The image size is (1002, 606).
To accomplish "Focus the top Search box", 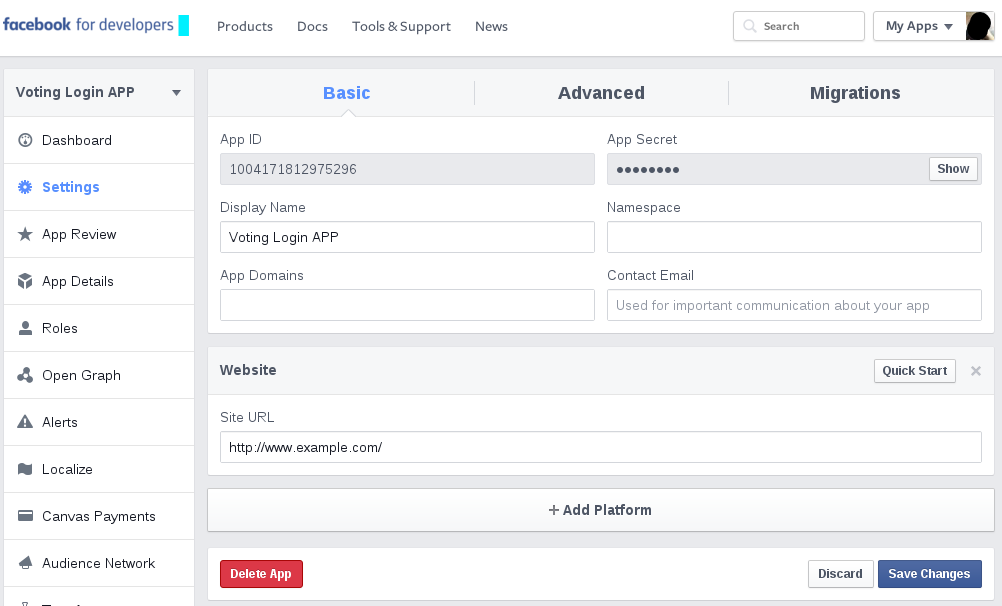I will coord(799,26).
